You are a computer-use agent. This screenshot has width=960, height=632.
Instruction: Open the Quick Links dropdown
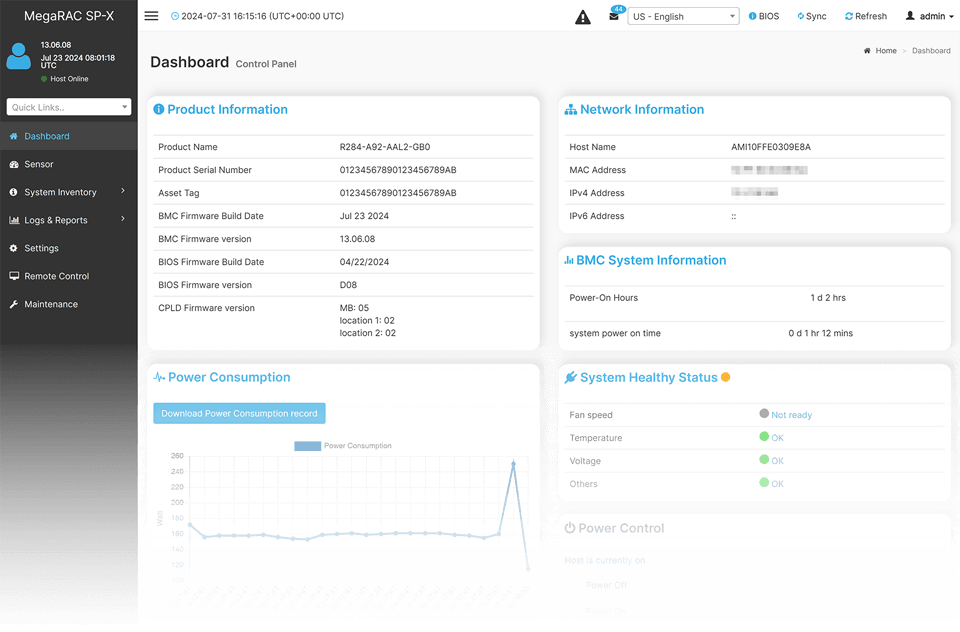(x=68, y=107)
